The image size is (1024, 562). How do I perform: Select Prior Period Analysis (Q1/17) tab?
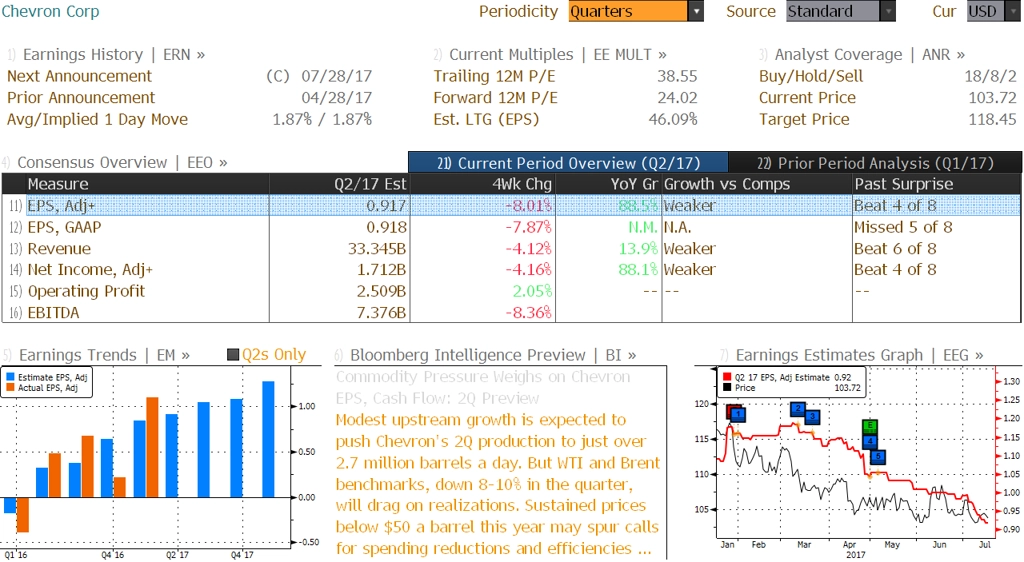[875, 163]
